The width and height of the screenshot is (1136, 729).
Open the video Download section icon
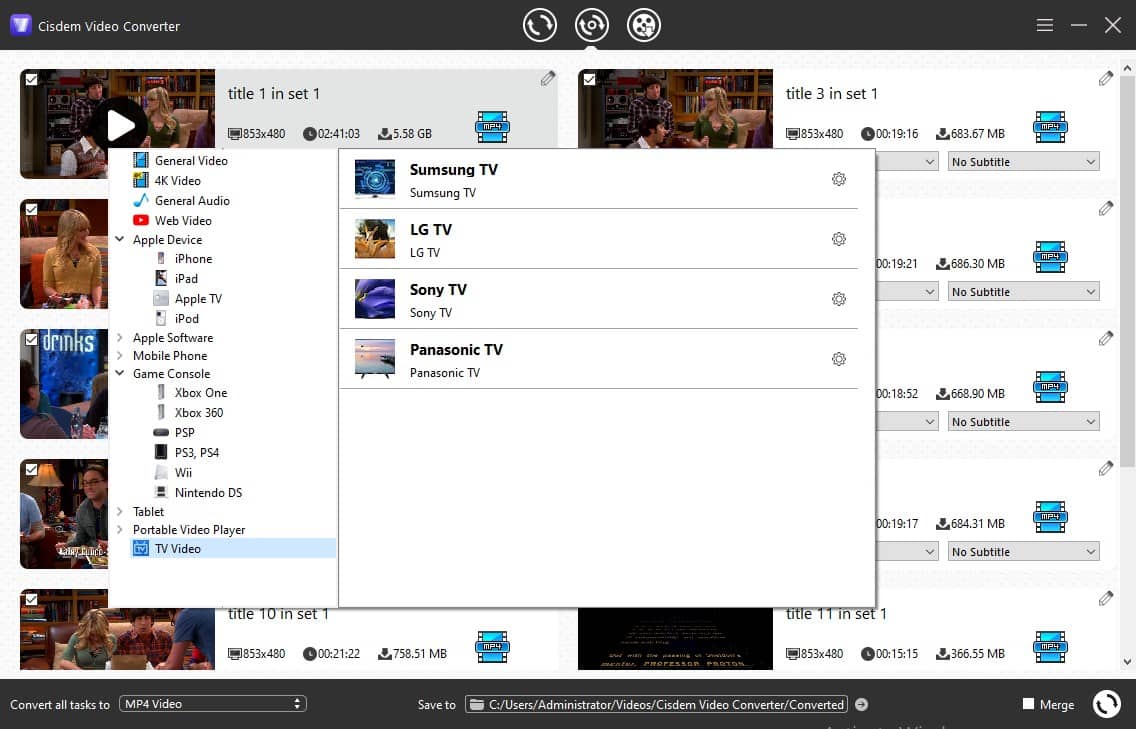pyautogui.click(x=644, y=24)
